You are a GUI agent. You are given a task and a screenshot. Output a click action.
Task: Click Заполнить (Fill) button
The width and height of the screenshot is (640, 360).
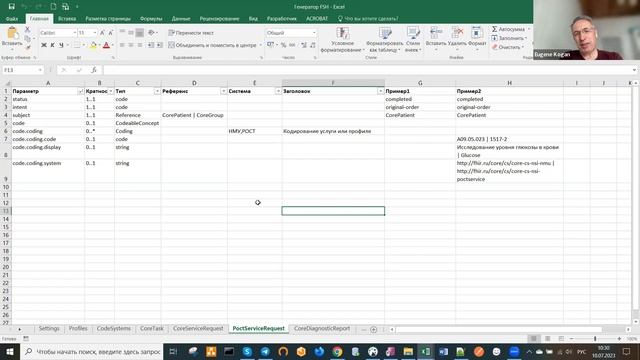(x=509, y=38)
